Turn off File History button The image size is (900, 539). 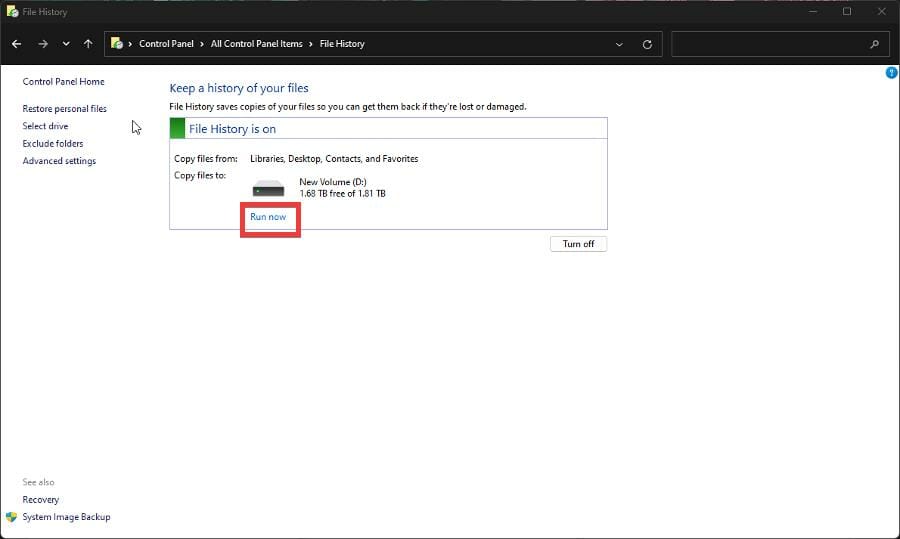579,244
